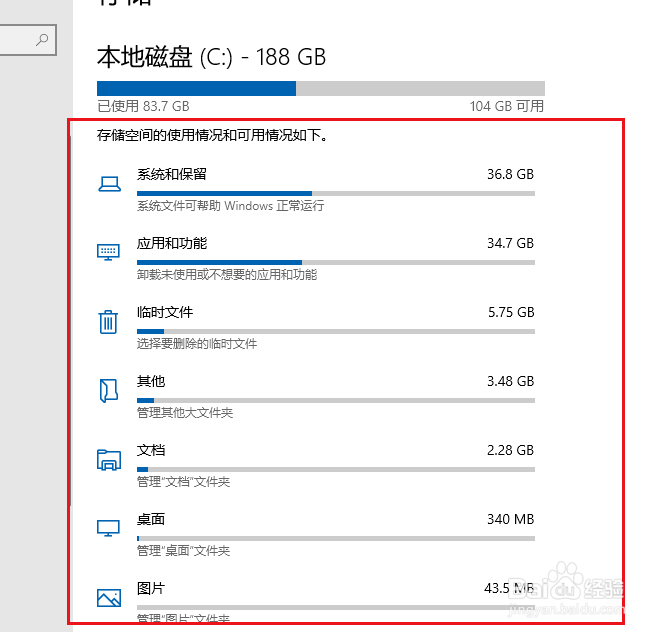Click the monitor icon next to 桌面
This screenshot has height=632, width=662.
109,528
